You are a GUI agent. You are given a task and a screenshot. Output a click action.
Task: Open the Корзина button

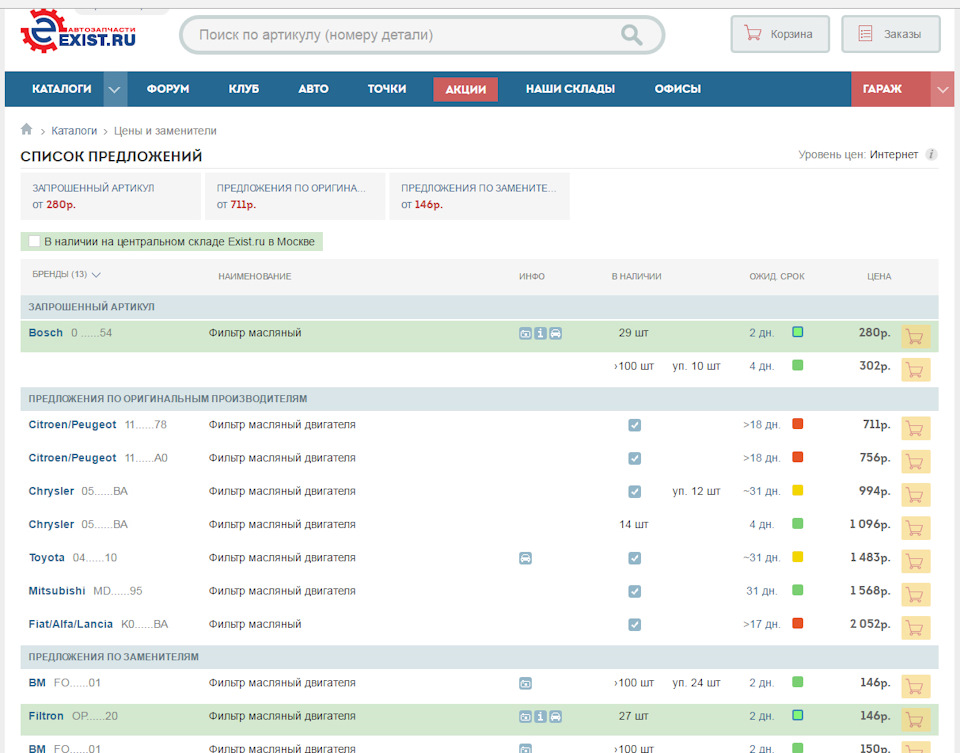780,34
